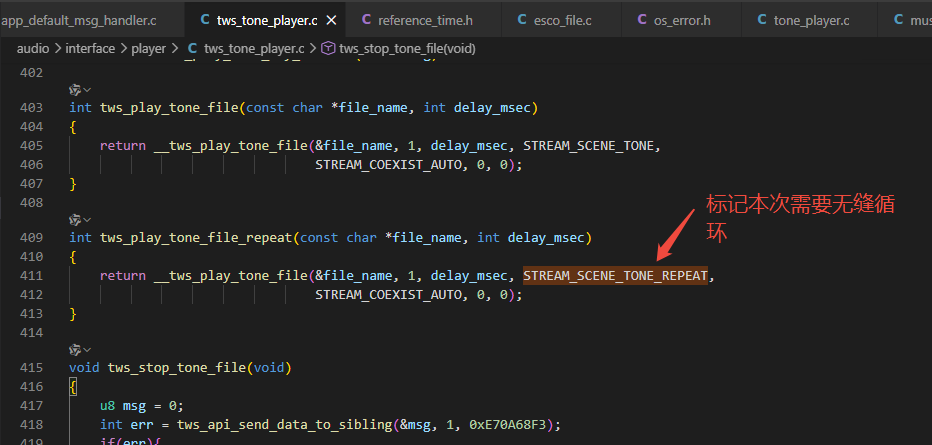This screenshot has width=932, height=445.
Task: Open the reference_time.h tab
Action: (x=425, y=20)
